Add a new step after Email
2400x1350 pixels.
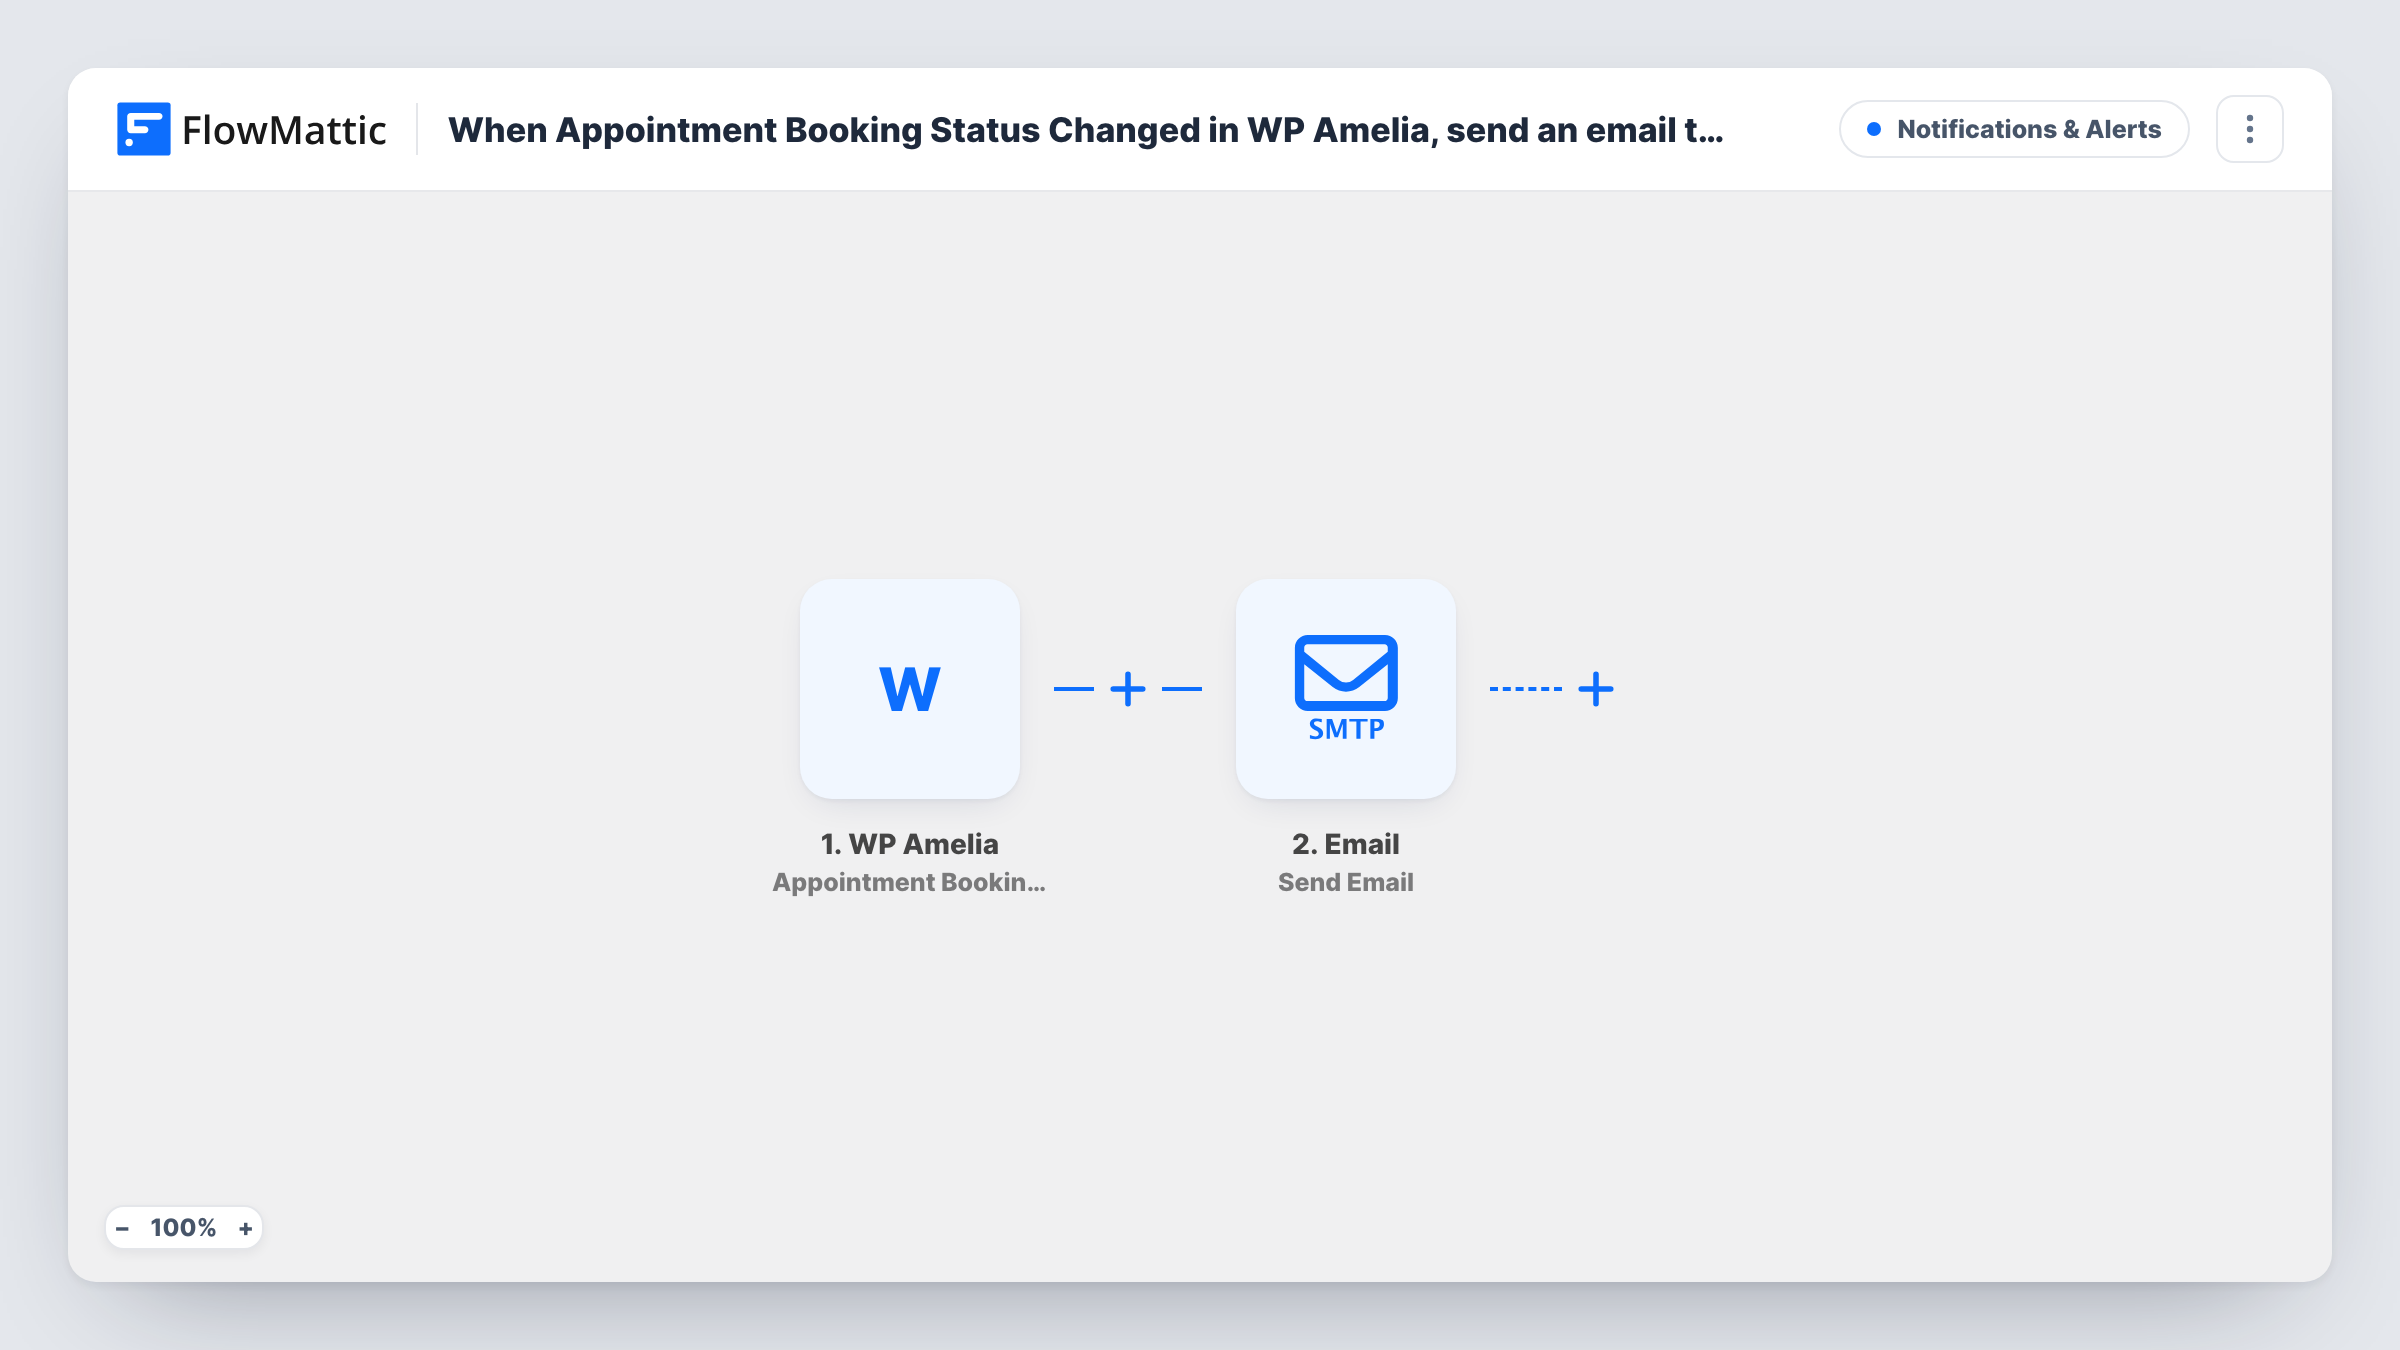[x=1596, y=689]
